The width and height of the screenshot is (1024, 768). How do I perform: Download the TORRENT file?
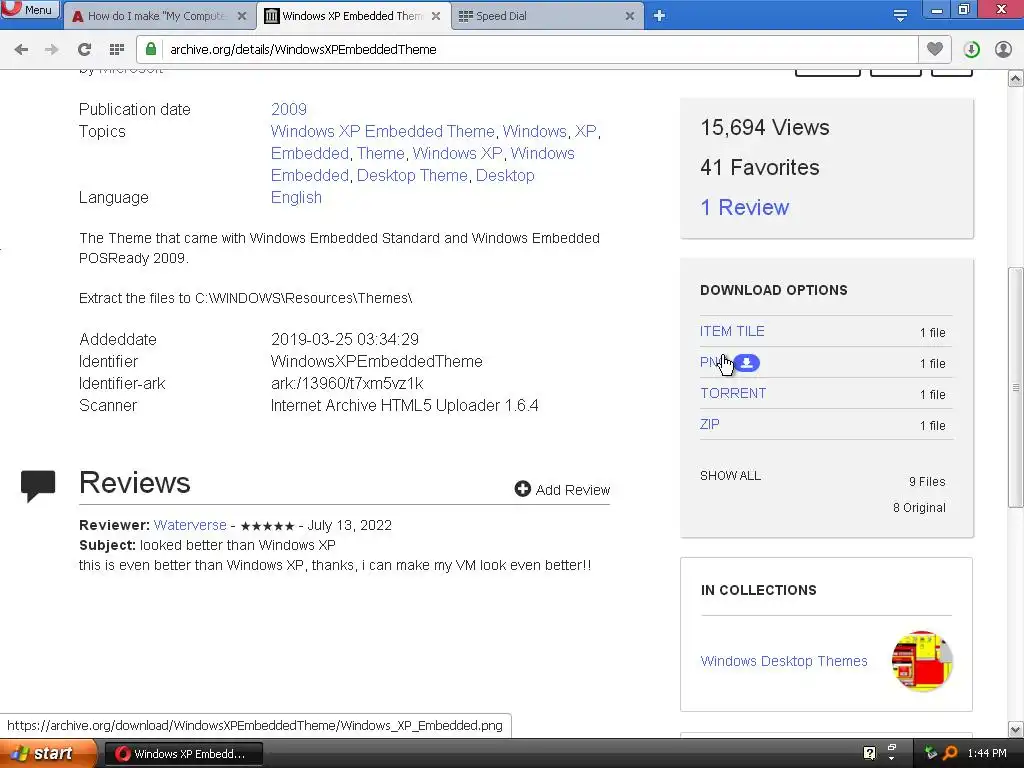point(733,393)
